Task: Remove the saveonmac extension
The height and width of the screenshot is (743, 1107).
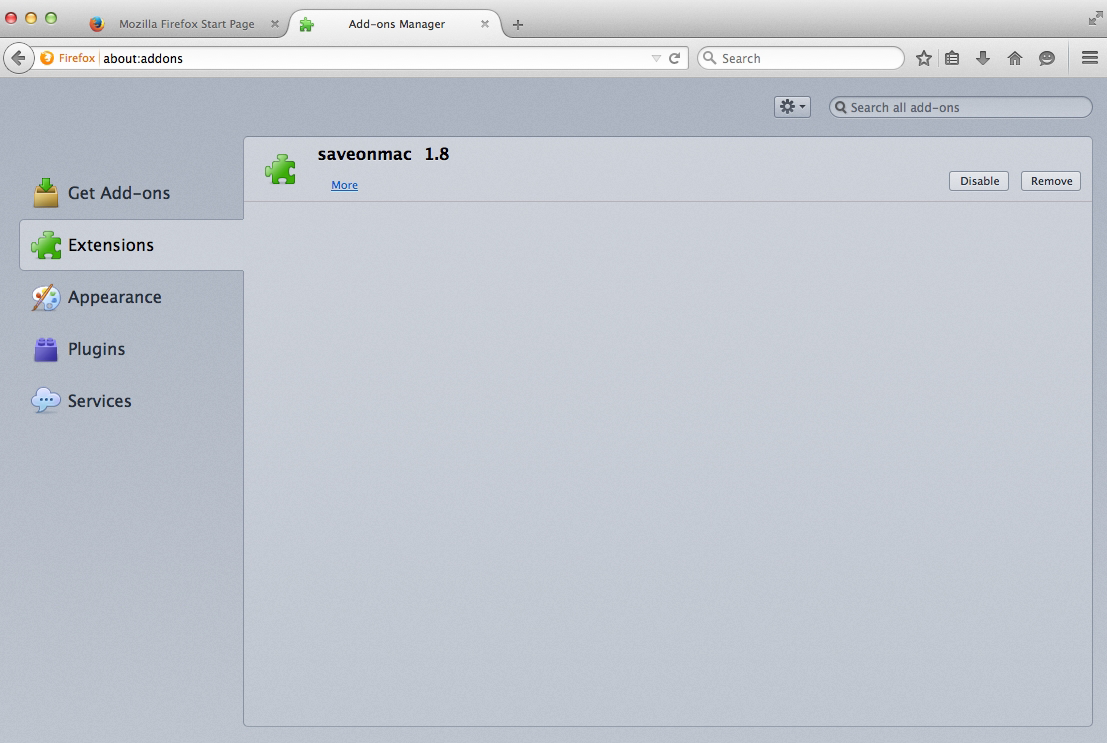Action: click(x=1051, y=181)
